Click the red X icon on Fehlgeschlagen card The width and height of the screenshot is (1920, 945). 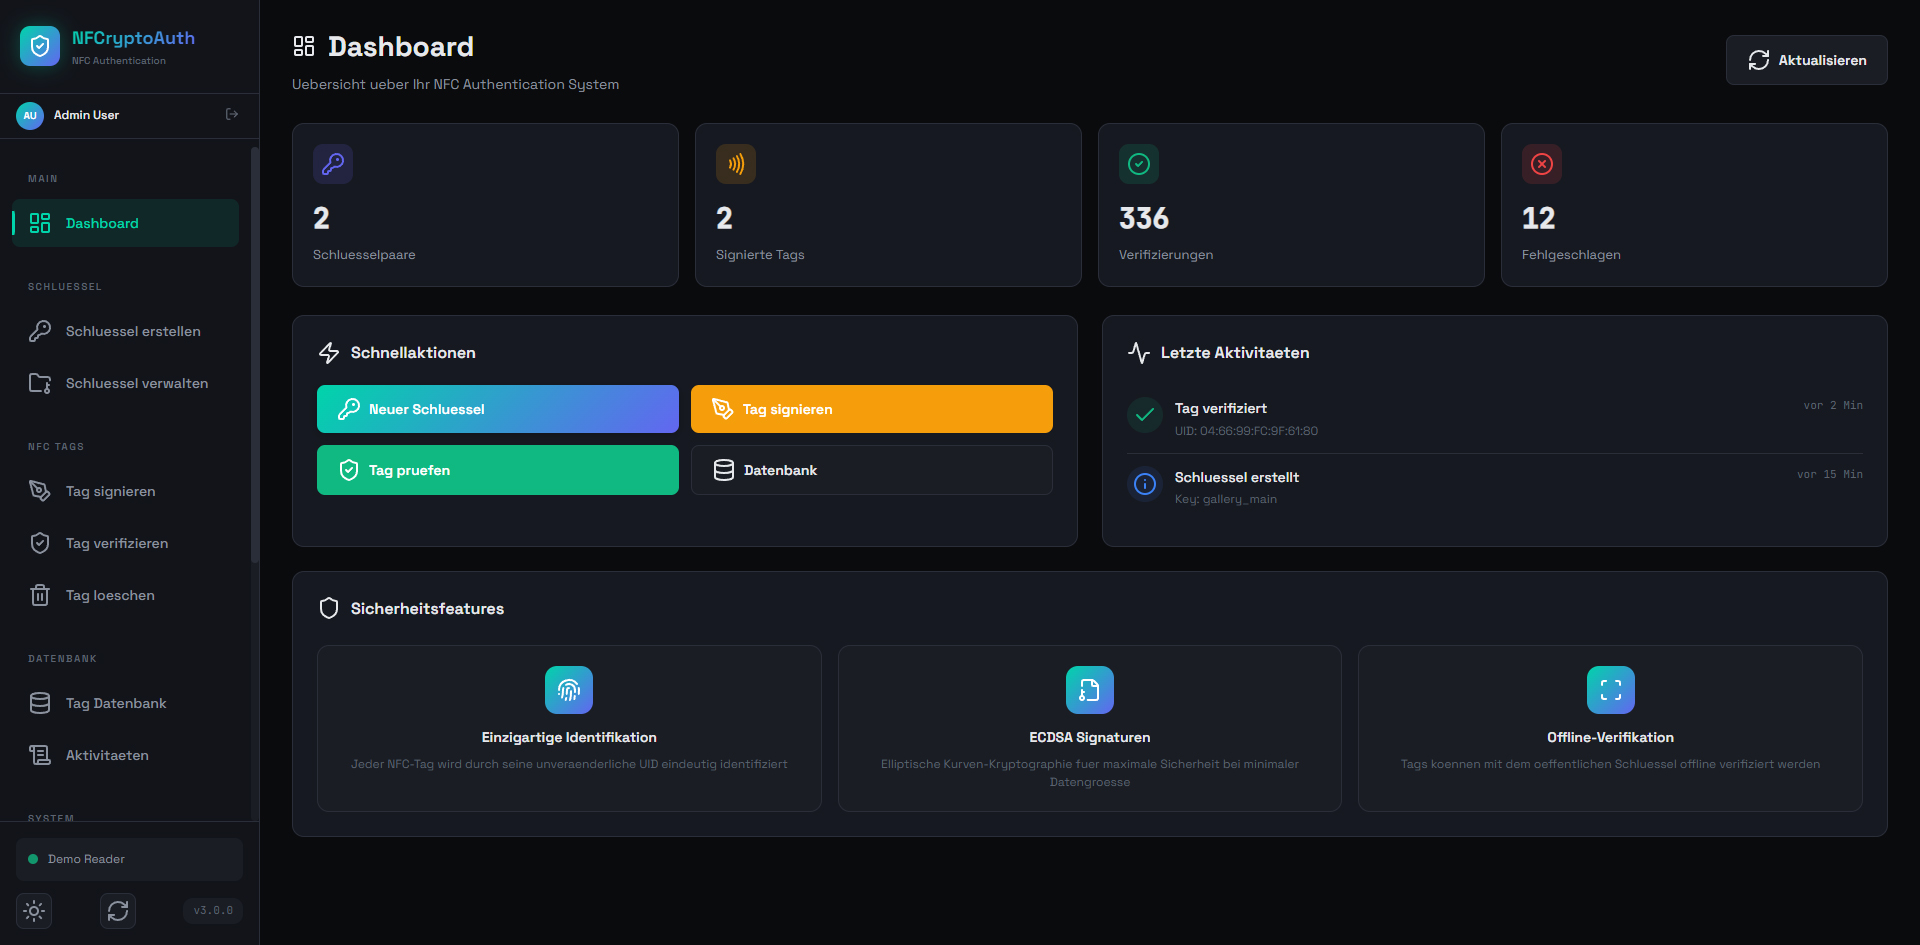(x=1542, y=164)
